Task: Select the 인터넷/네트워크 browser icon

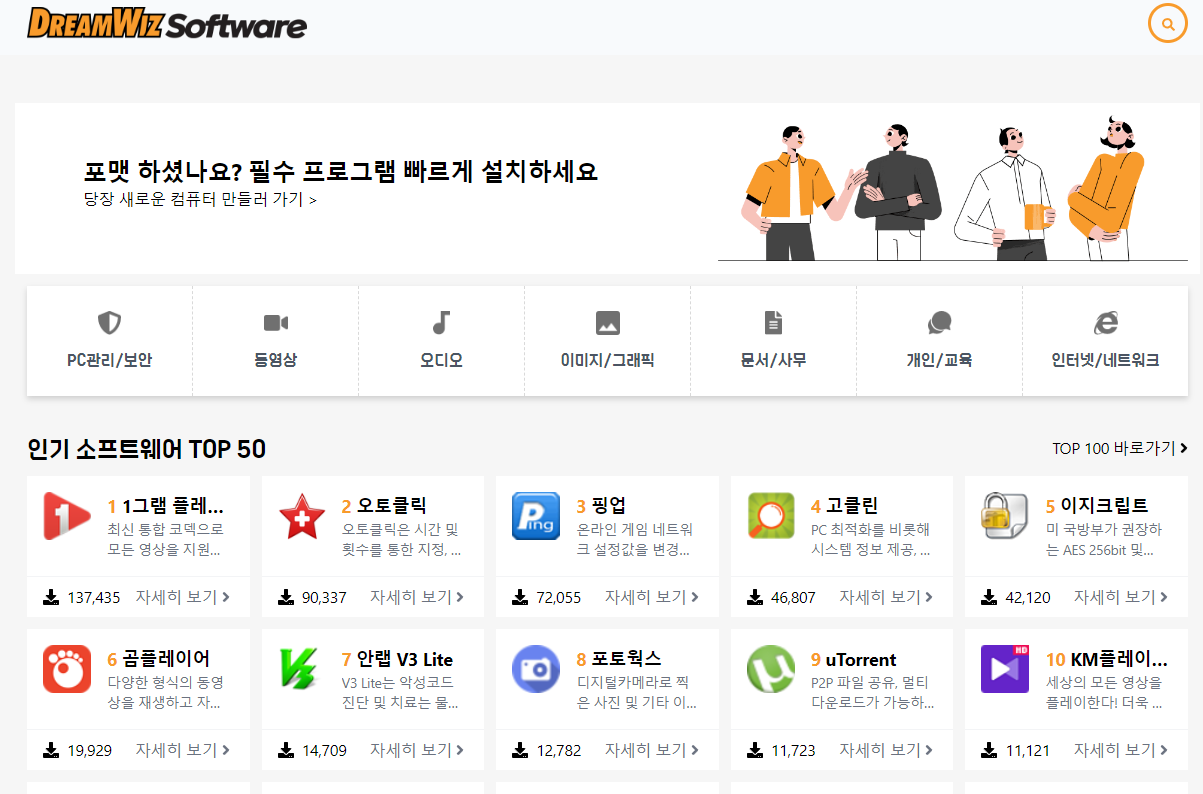Action: tap(1105, 323)
